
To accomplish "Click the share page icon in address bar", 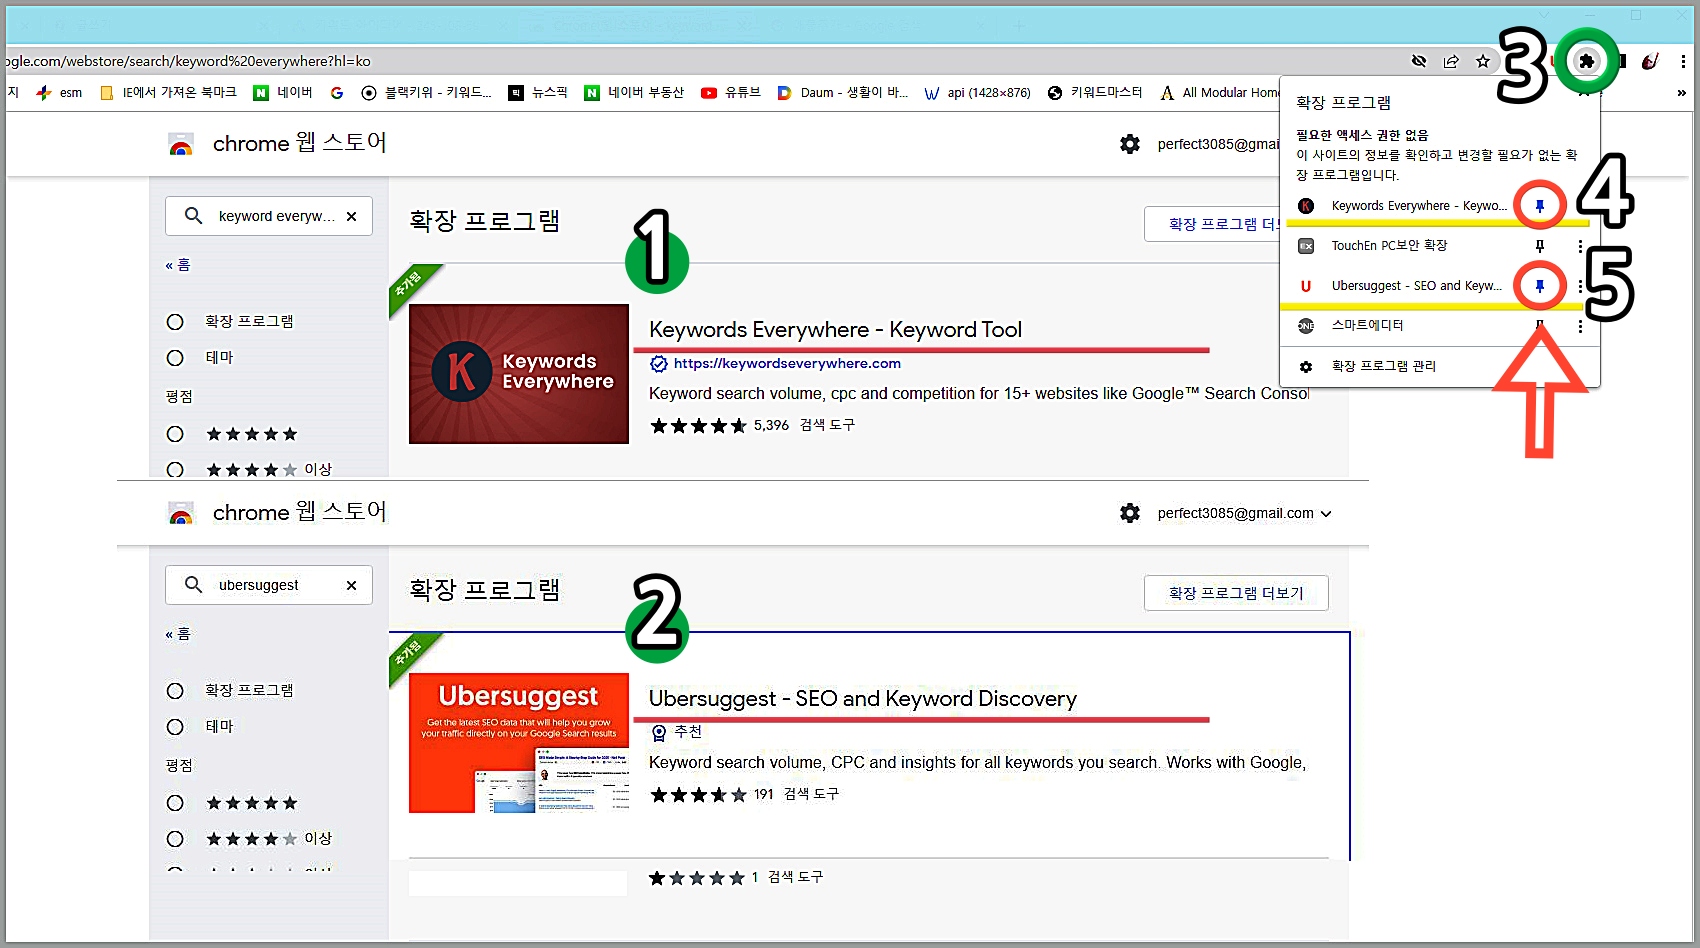I will tap(1451, 62).
